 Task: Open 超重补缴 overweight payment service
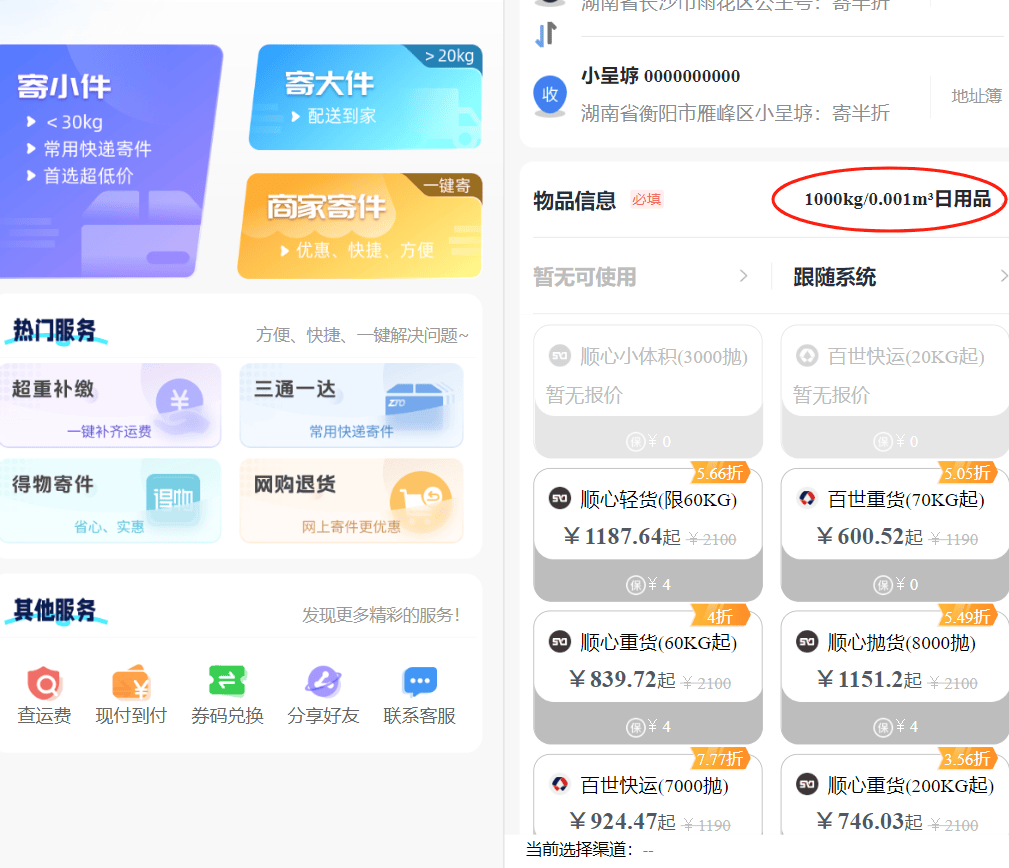pos(110,405)
